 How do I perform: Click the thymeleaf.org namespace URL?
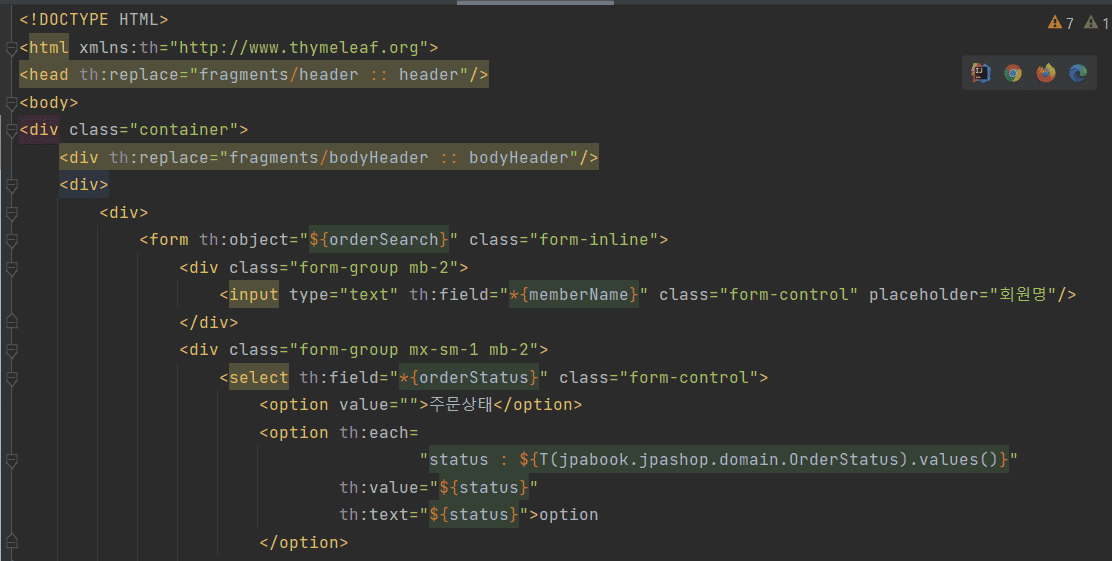(299, 48)
